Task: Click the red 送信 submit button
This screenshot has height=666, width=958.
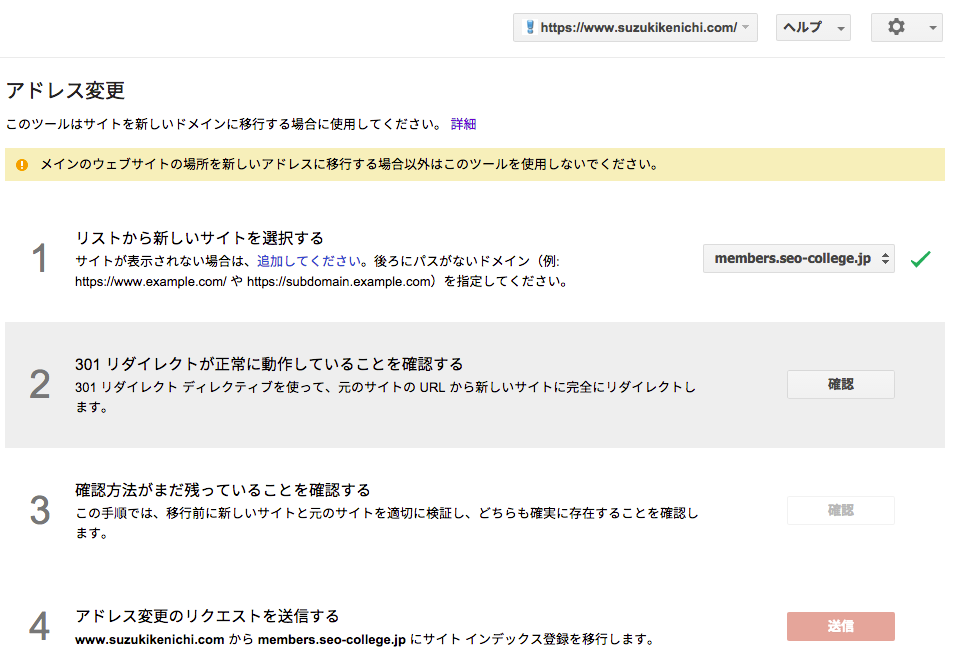Action: click(x=841, y=626)
